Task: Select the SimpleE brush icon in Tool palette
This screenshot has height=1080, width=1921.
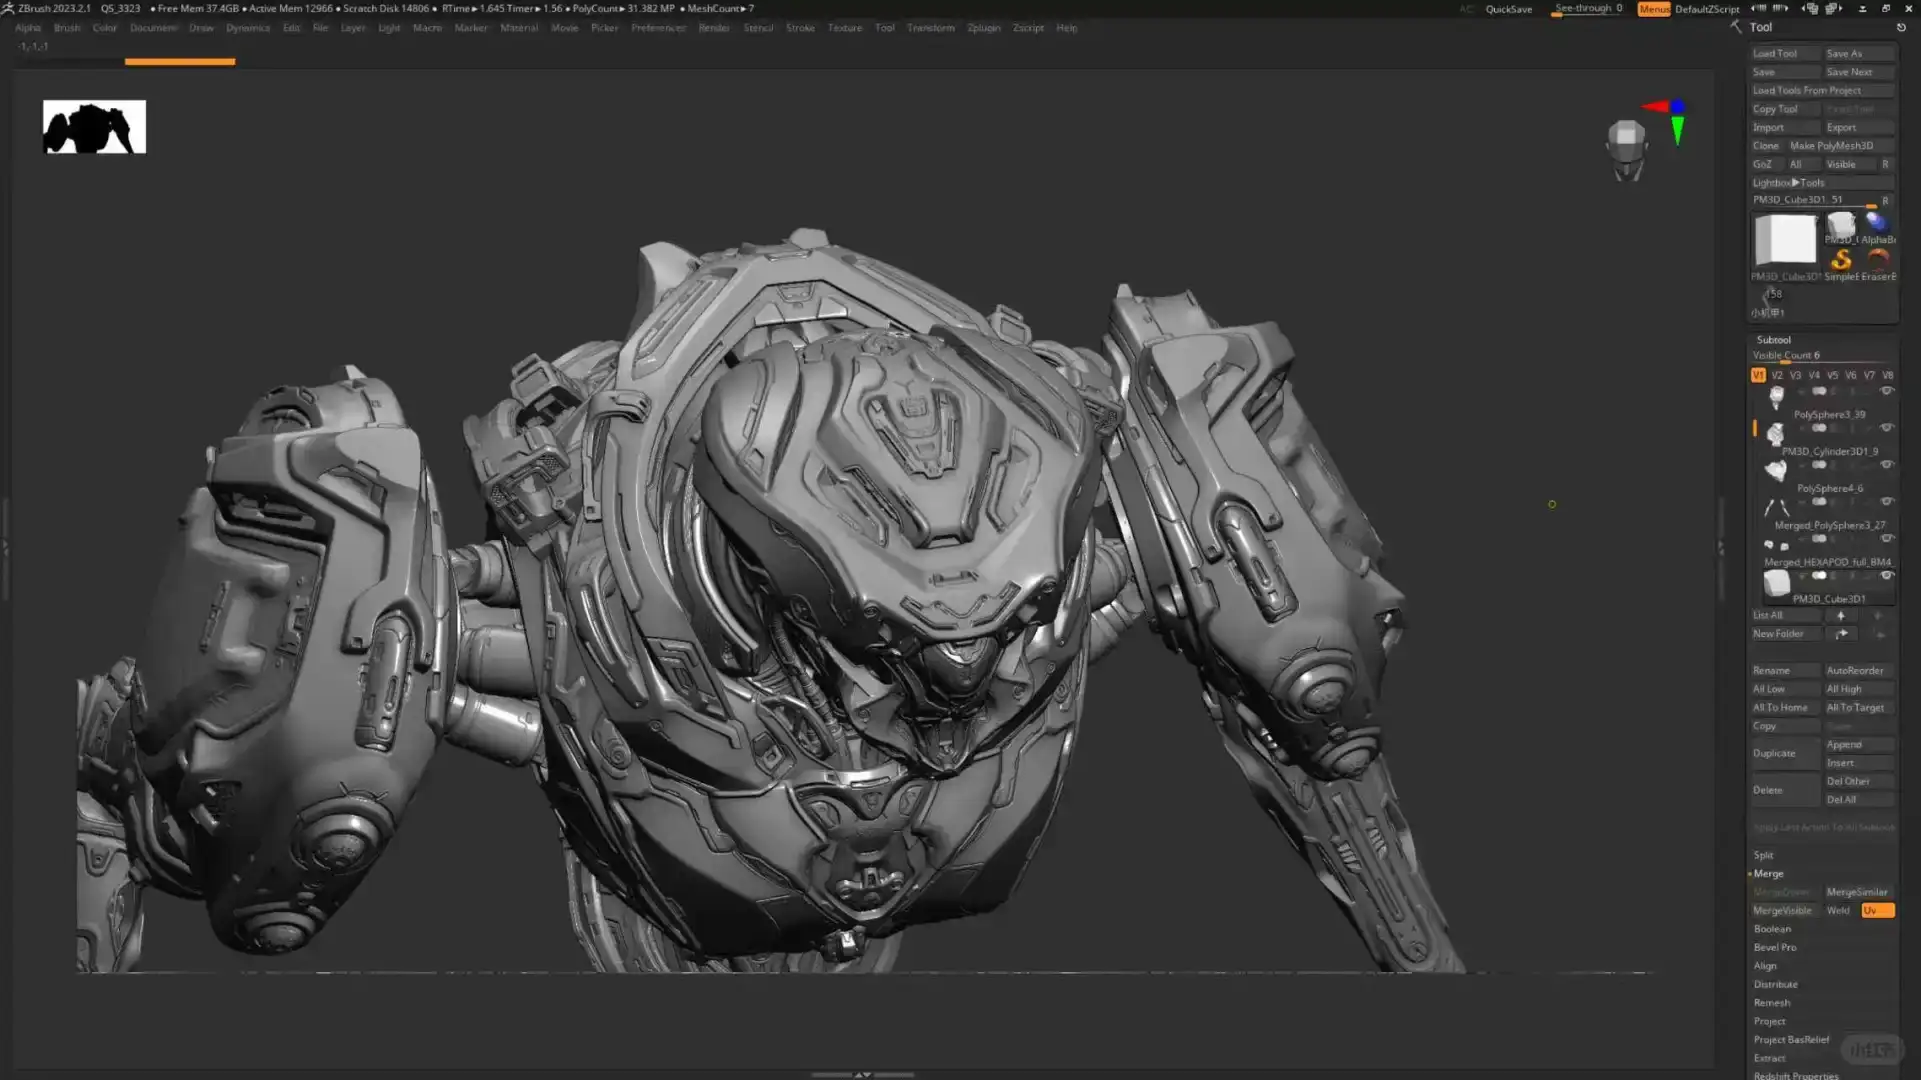Action: point(1841,260)
